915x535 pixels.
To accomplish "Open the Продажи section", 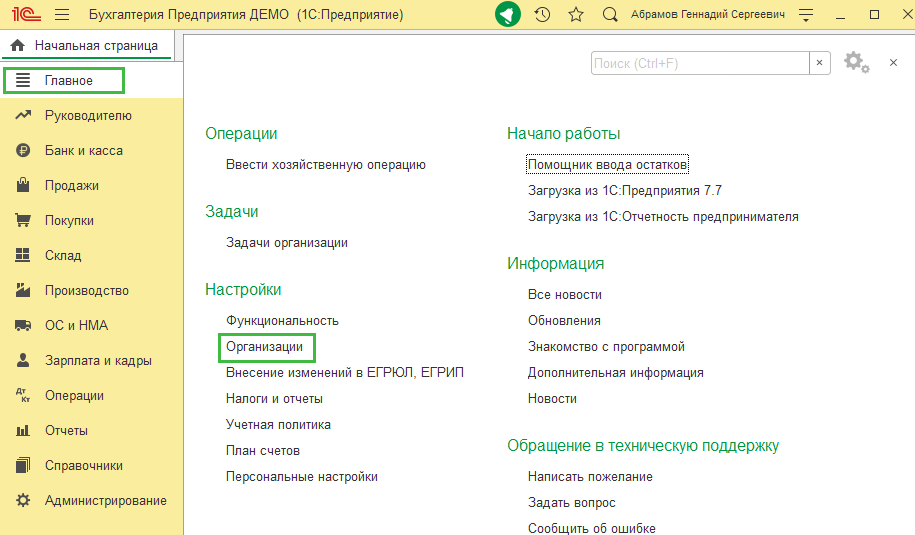I will (71, 185).
